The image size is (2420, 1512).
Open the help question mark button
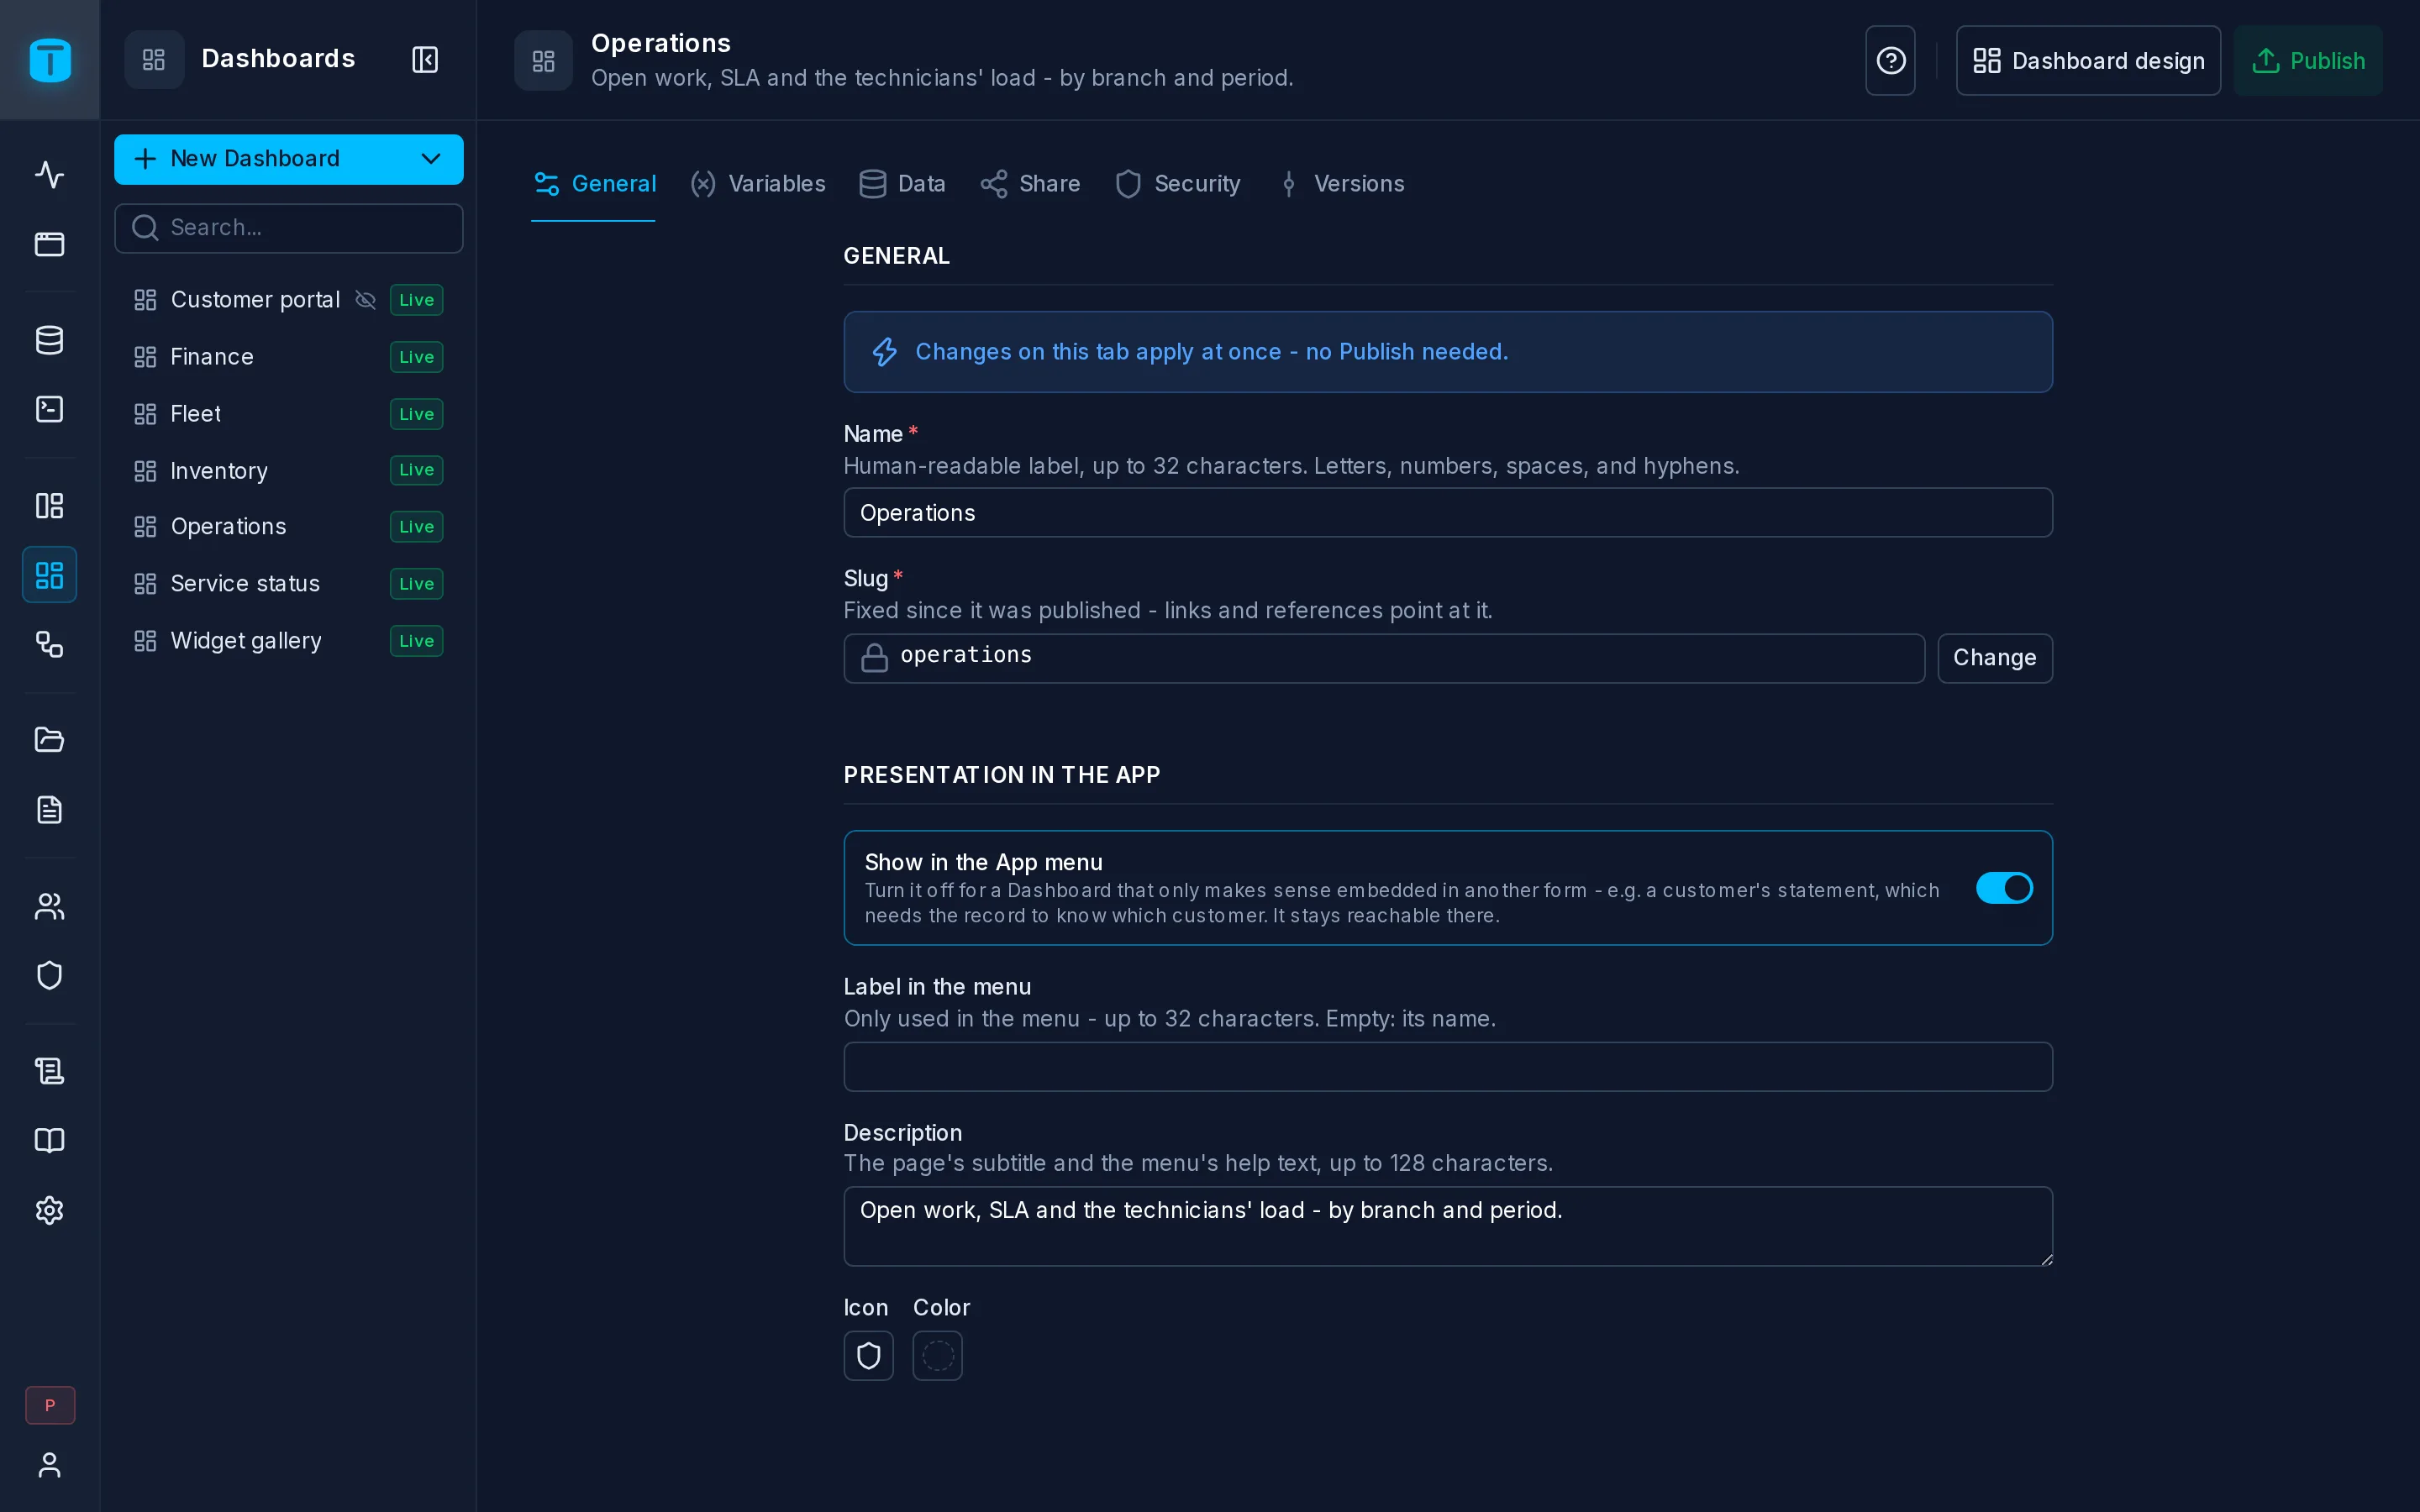[x=1890, y=61]
